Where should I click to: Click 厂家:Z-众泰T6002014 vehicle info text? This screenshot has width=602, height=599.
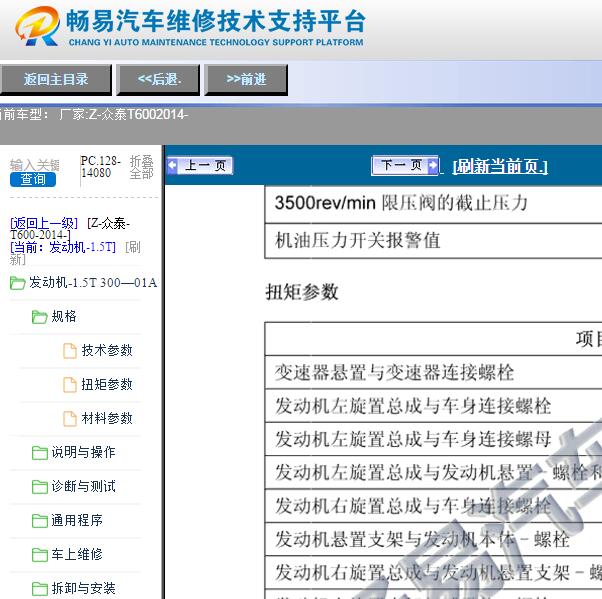[x=124, y=114]
